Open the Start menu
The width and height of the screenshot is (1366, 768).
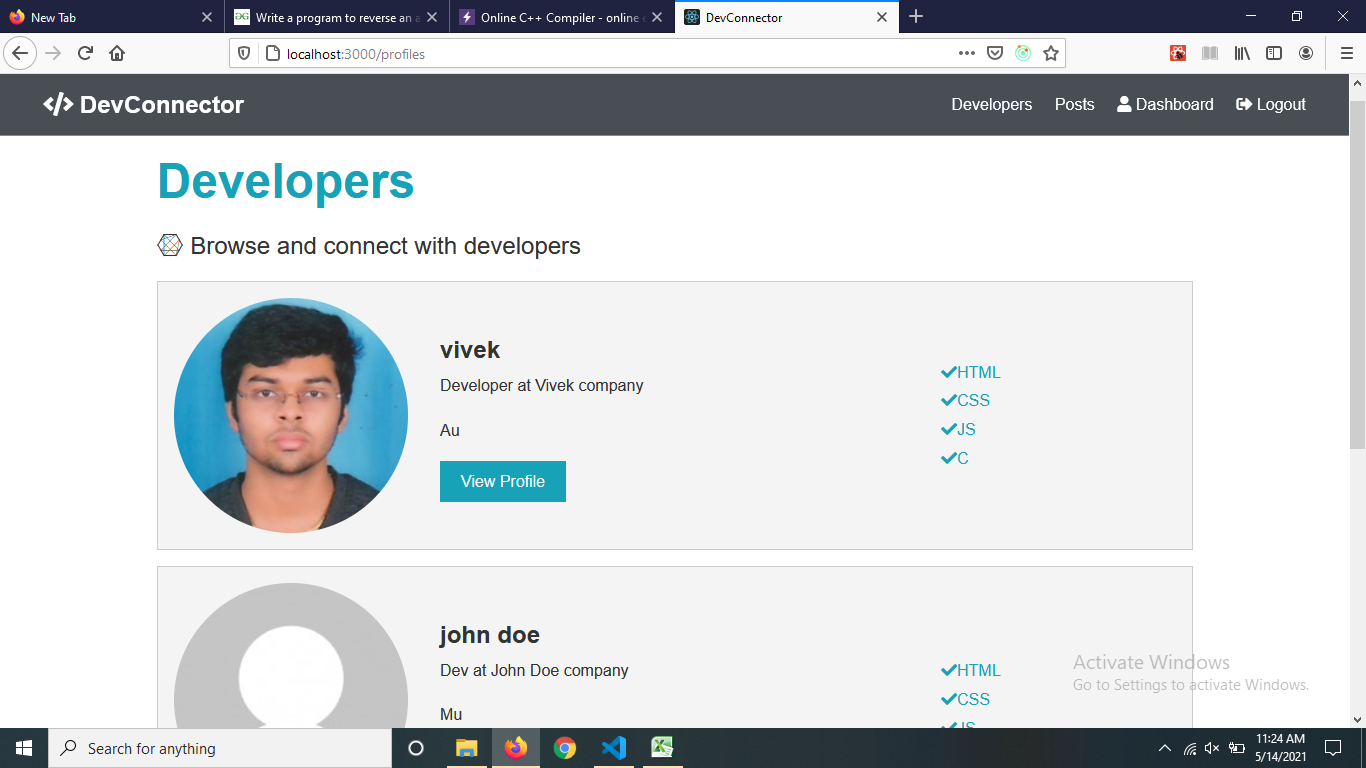[21, 747]
